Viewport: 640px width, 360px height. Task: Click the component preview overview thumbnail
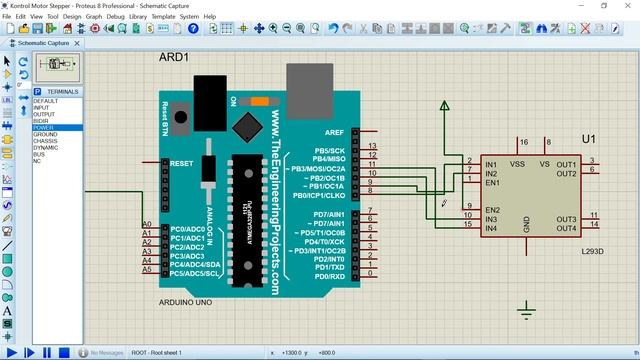coord(58,67)
